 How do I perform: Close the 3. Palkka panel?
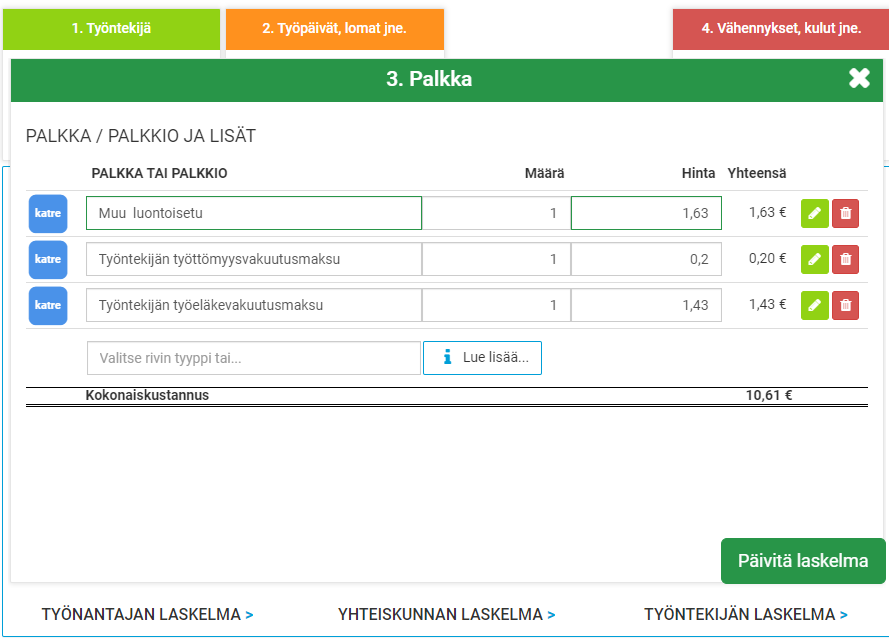(x=859, y=79)
